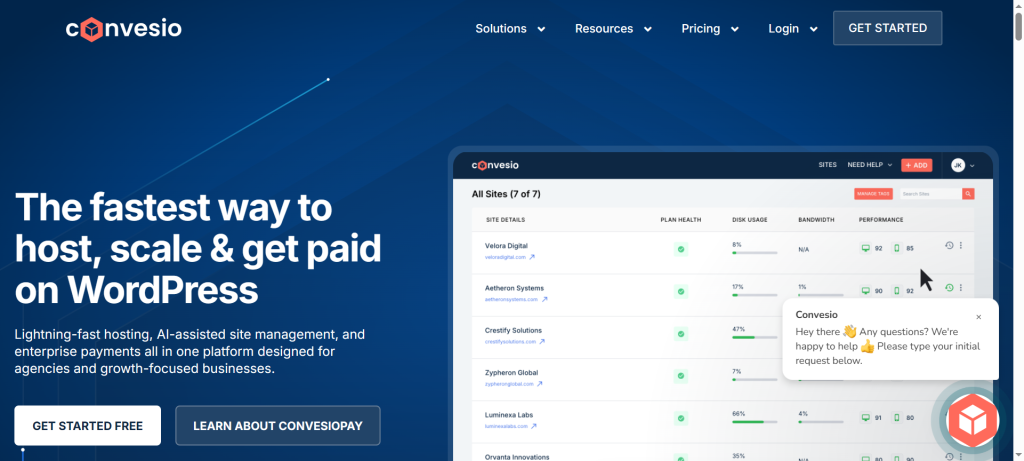The height and width of the screenshot is (461, 1024).
Task: Close the Convesio chat popup
Action: click(x=978, y=317)
